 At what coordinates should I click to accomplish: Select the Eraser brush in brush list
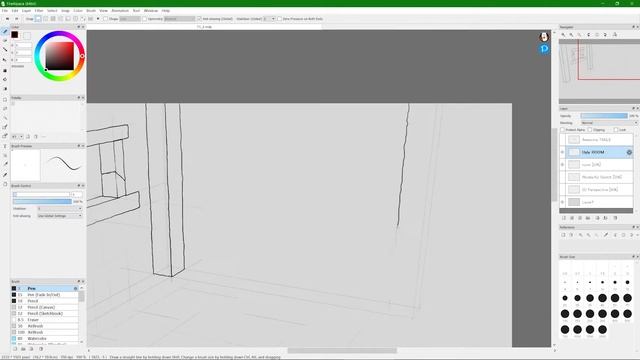coord(44,320)
